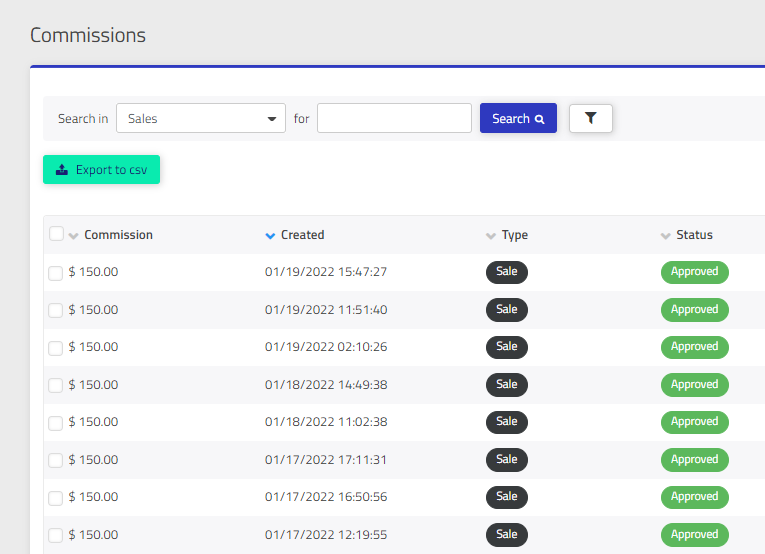Click Export to csv button
765x554 pixels.
click(101, 170)
